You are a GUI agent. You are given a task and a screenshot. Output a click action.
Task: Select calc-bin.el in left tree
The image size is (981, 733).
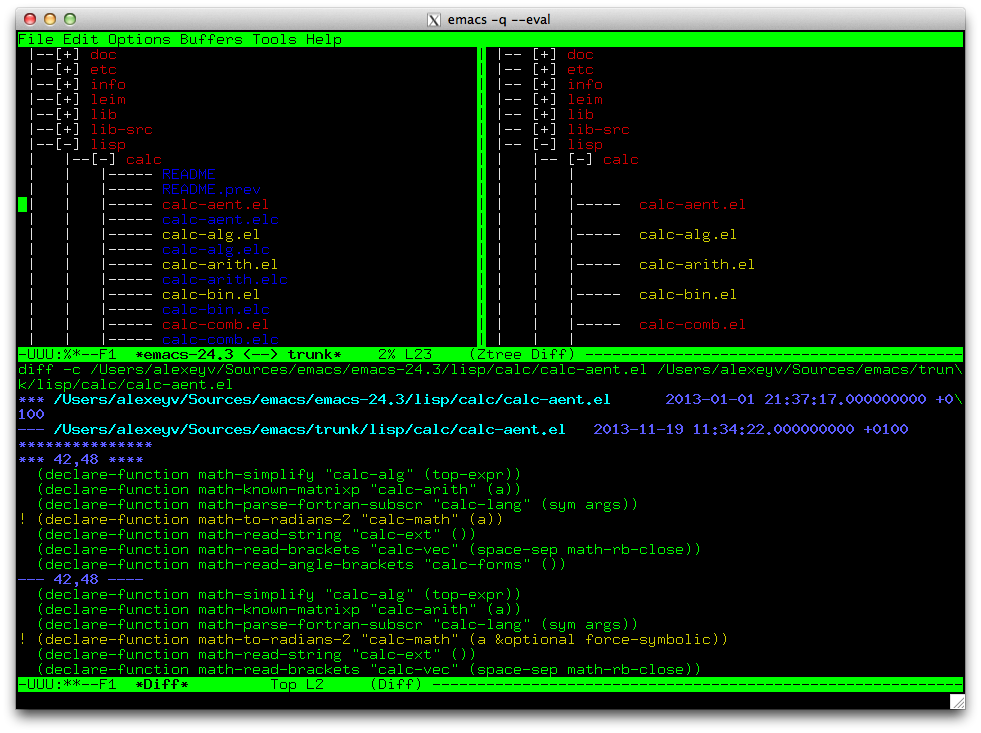point(211,295)
